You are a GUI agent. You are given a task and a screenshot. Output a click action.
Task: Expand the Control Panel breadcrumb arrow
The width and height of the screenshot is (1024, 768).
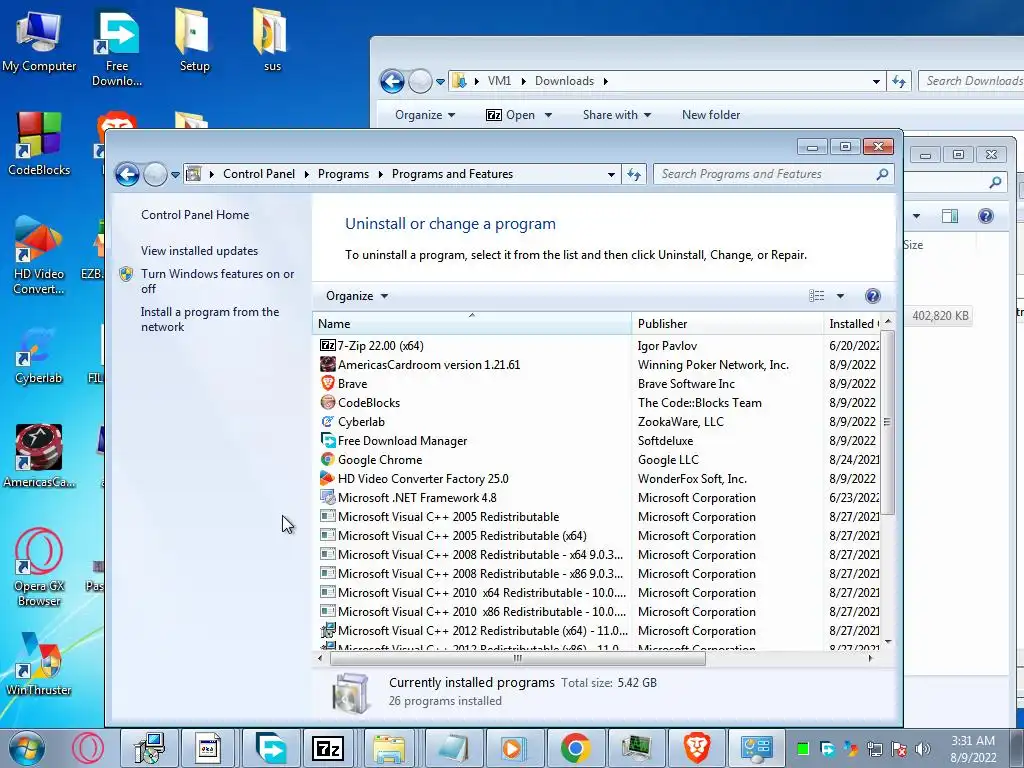(x=306, y=174)
